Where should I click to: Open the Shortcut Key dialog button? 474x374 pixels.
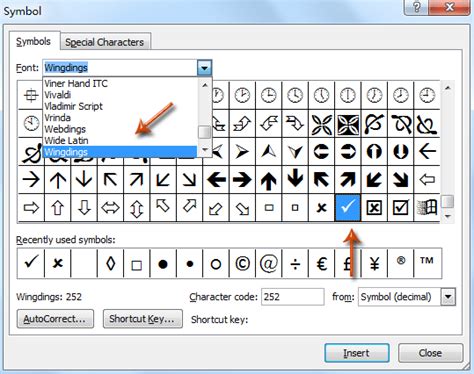tap(142, 319)
